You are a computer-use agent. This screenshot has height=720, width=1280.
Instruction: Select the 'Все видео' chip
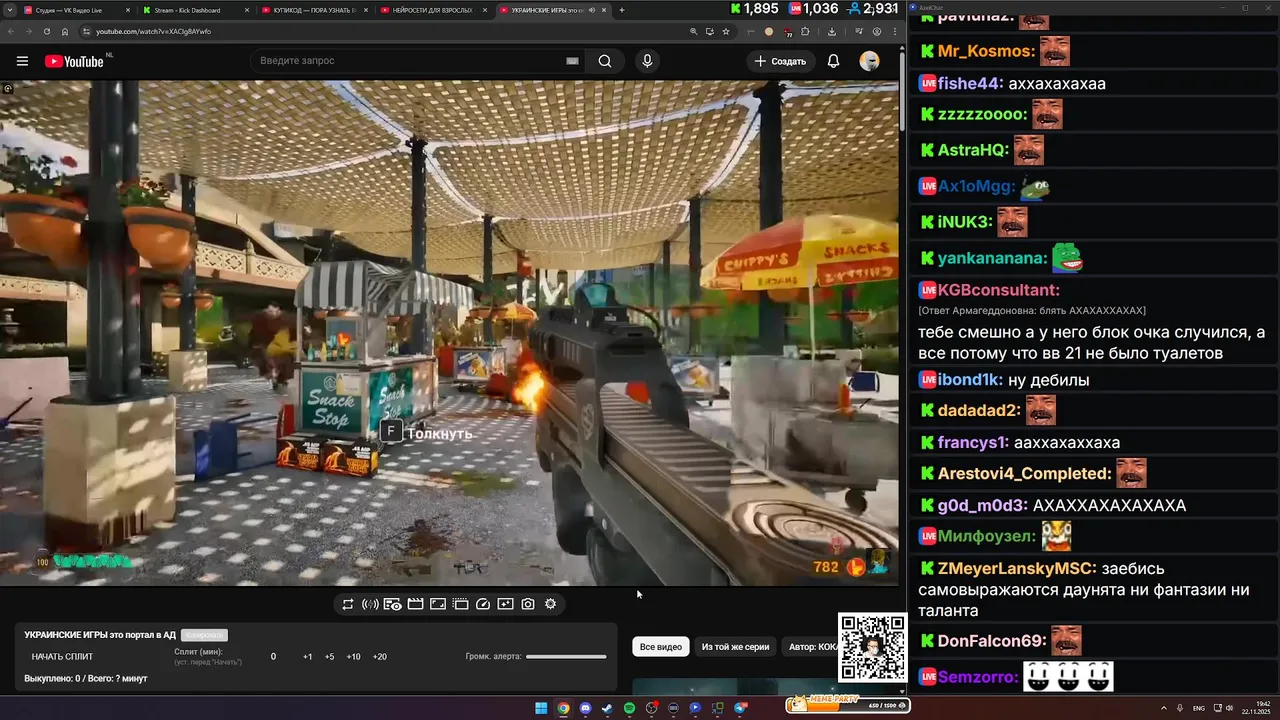(x=661, y=647)
